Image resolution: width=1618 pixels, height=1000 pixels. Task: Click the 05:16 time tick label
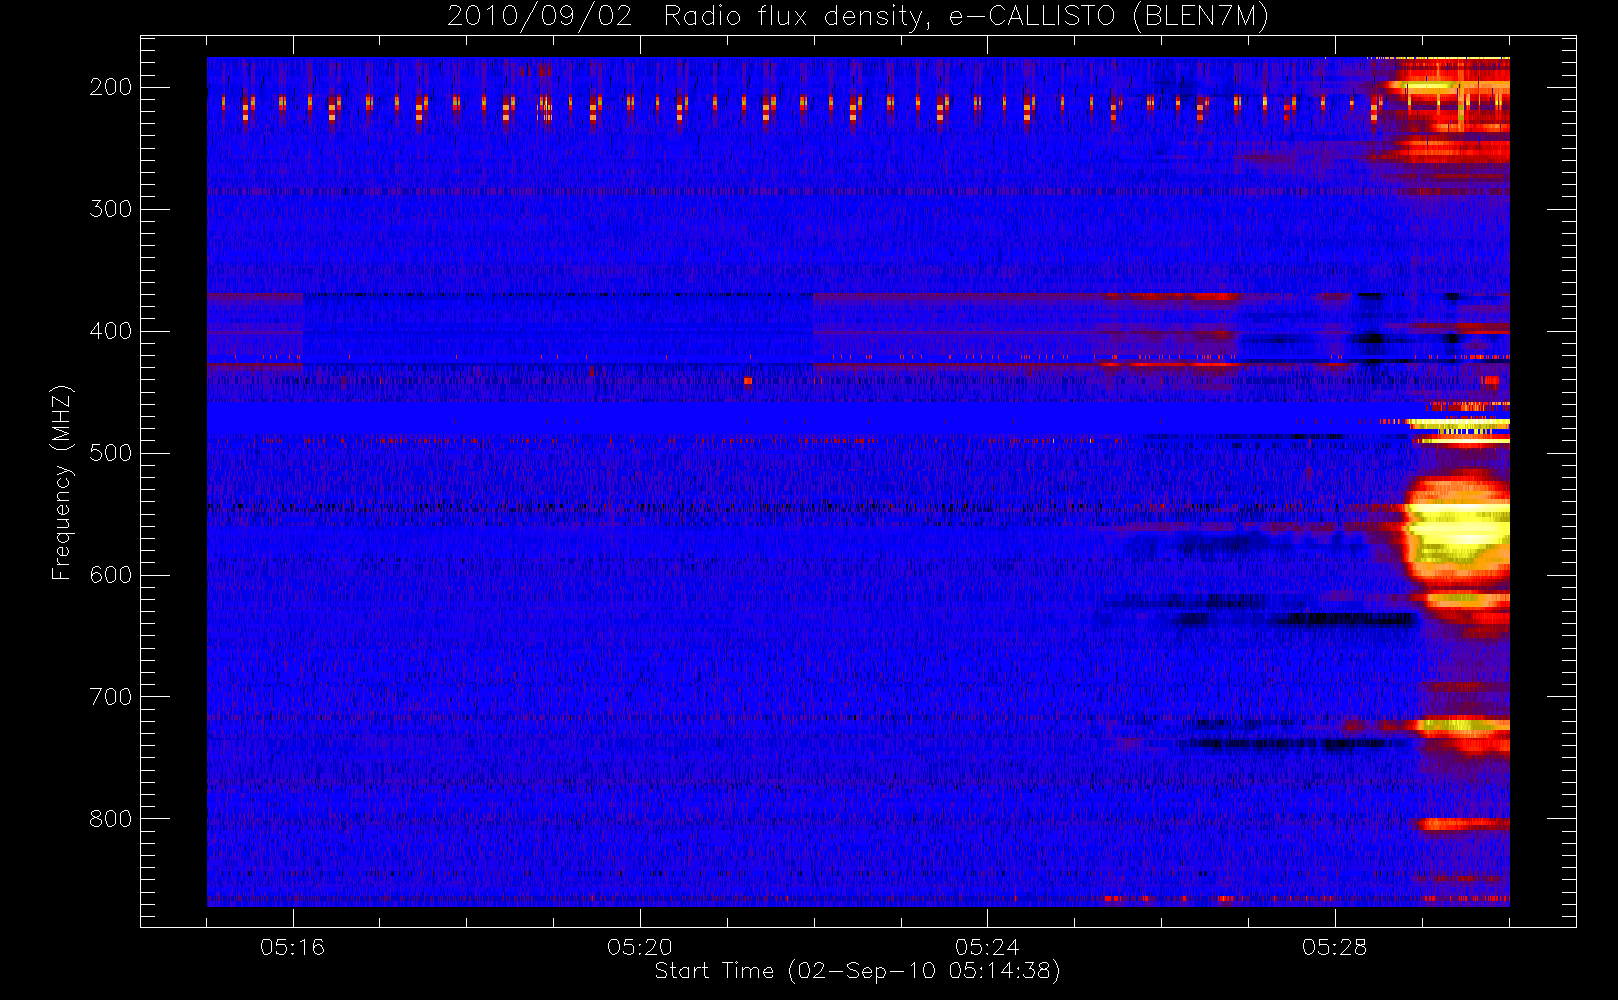coord(292,947)
